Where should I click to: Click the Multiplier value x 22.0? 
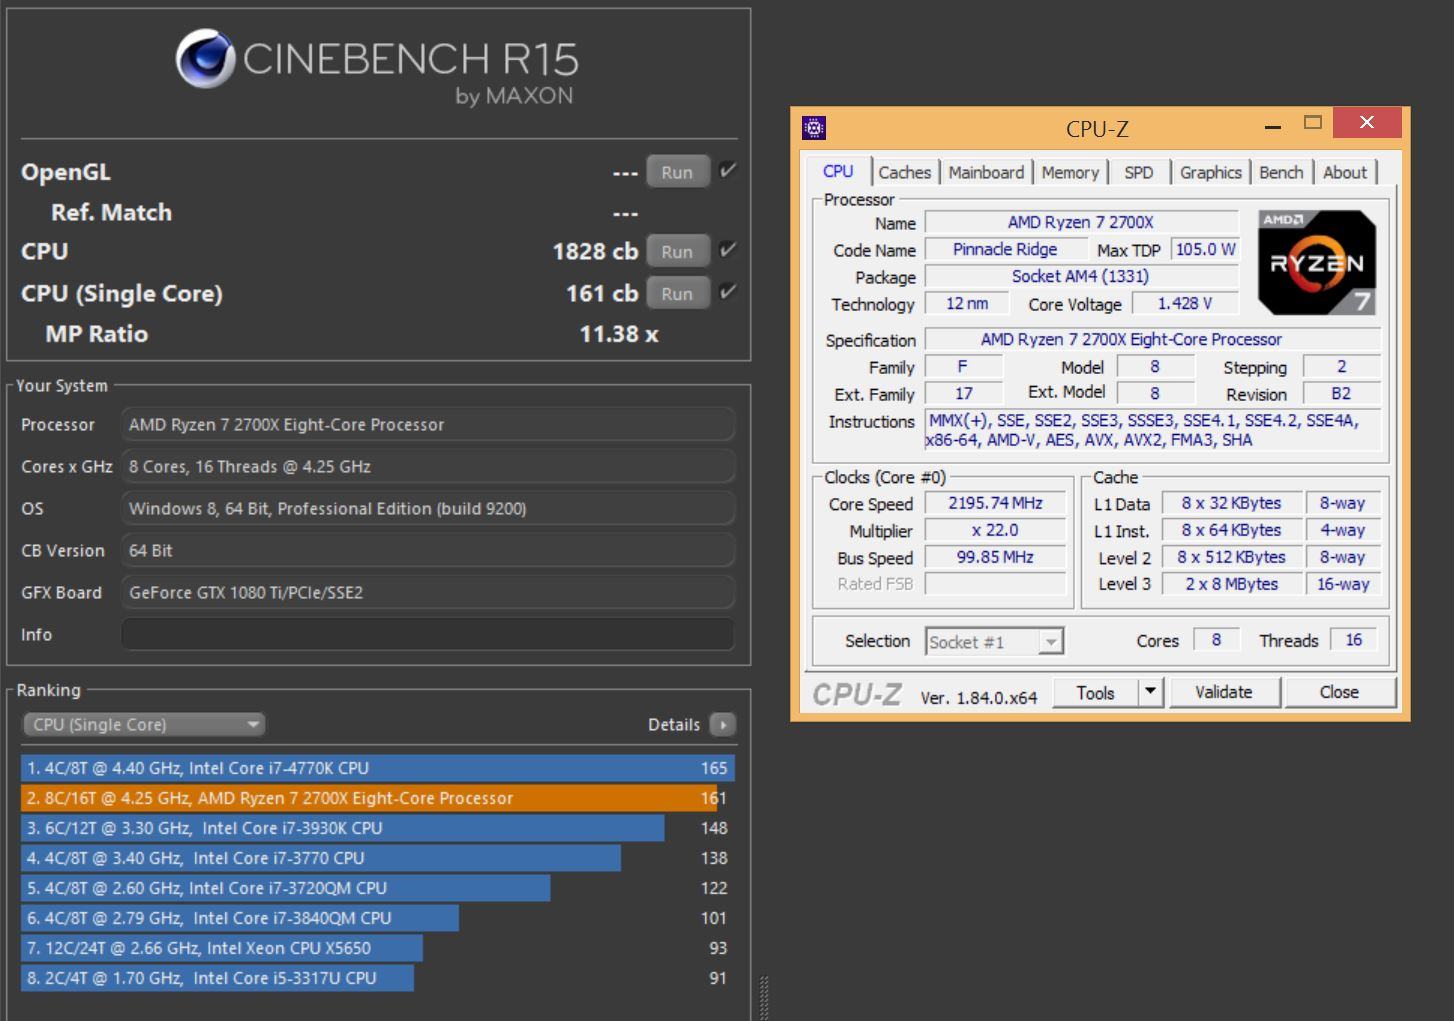pos(995,530)
